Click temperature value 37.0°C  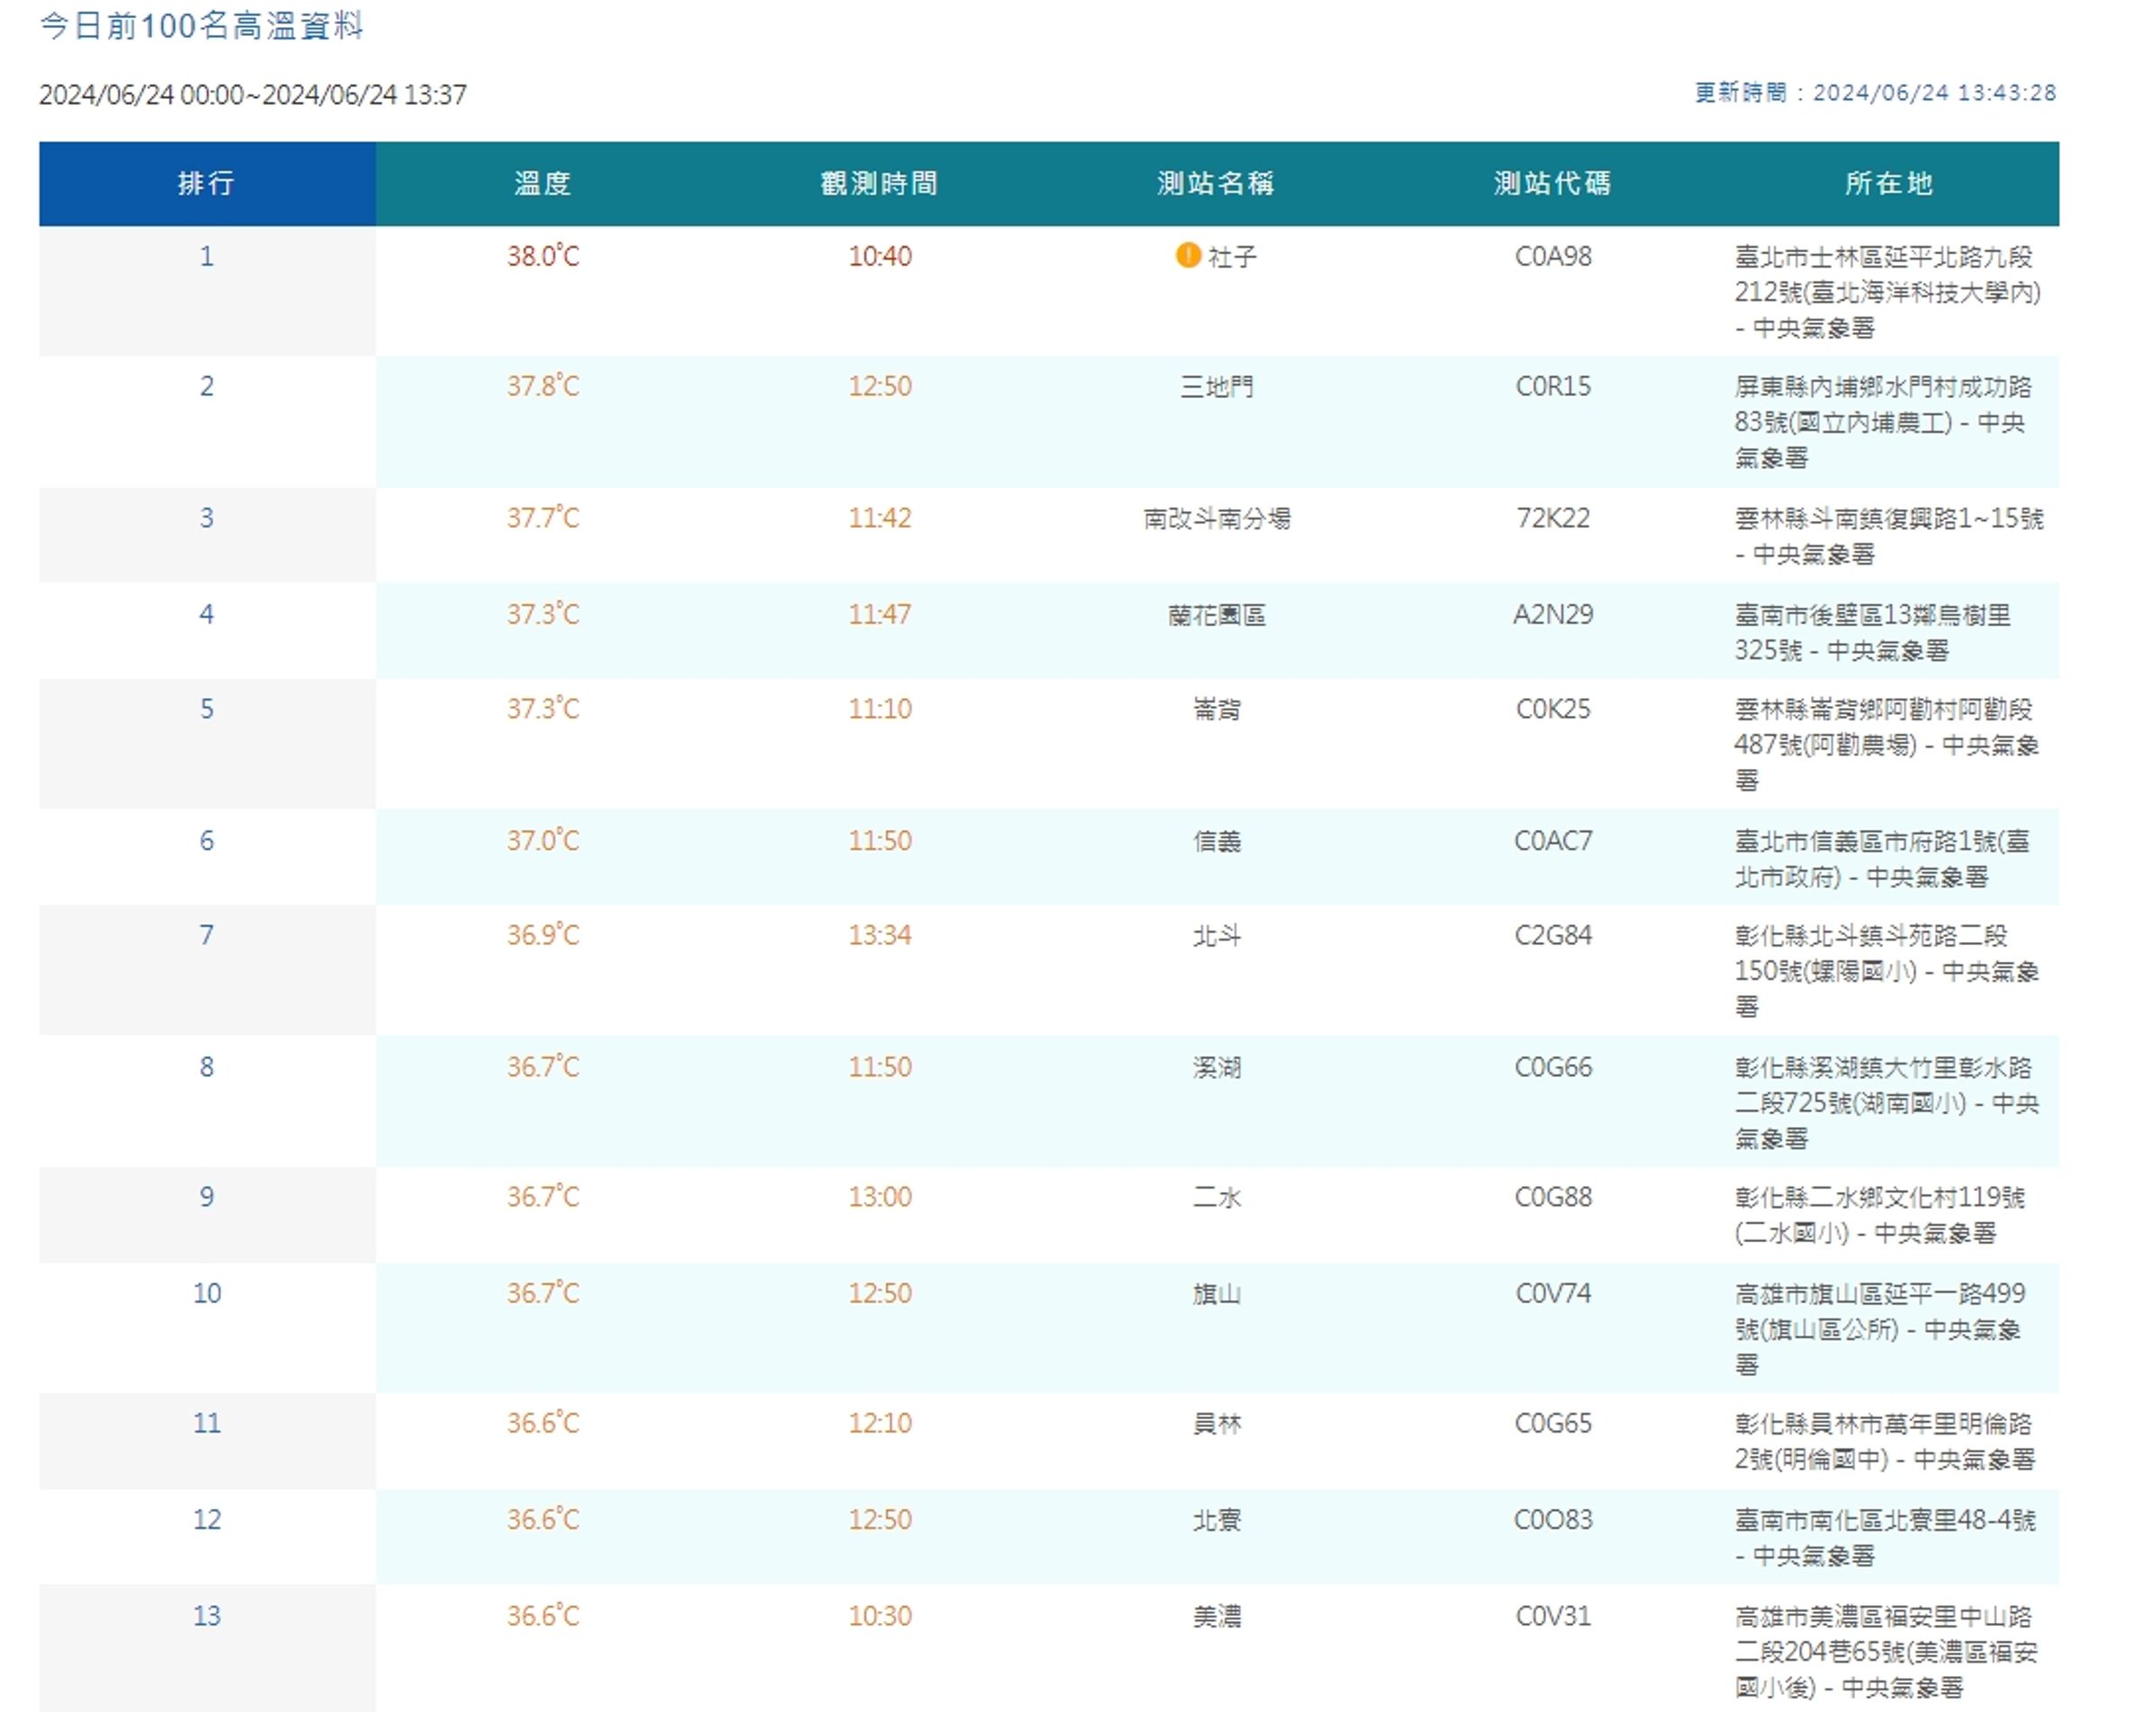coord(543,840)
